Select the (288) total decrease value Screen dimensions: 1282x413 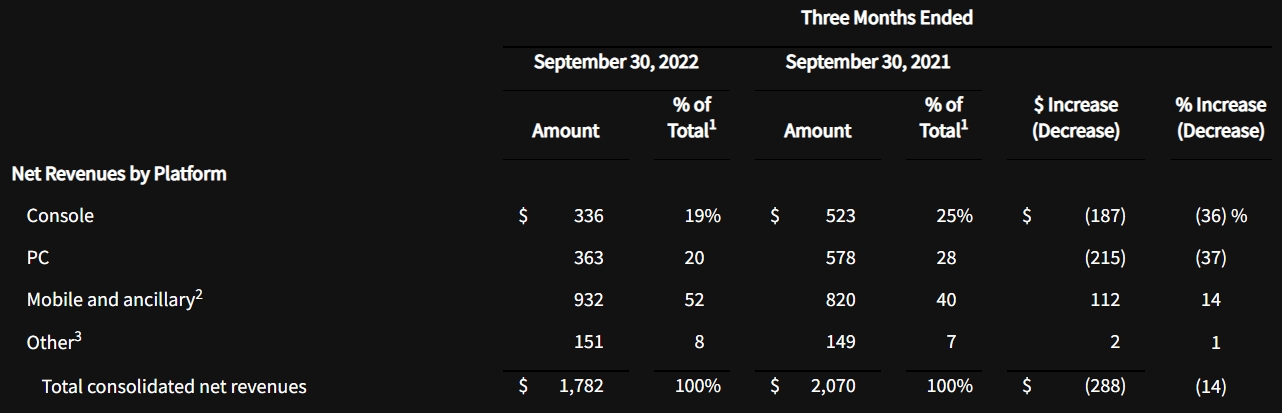(x=1105, y=386)
